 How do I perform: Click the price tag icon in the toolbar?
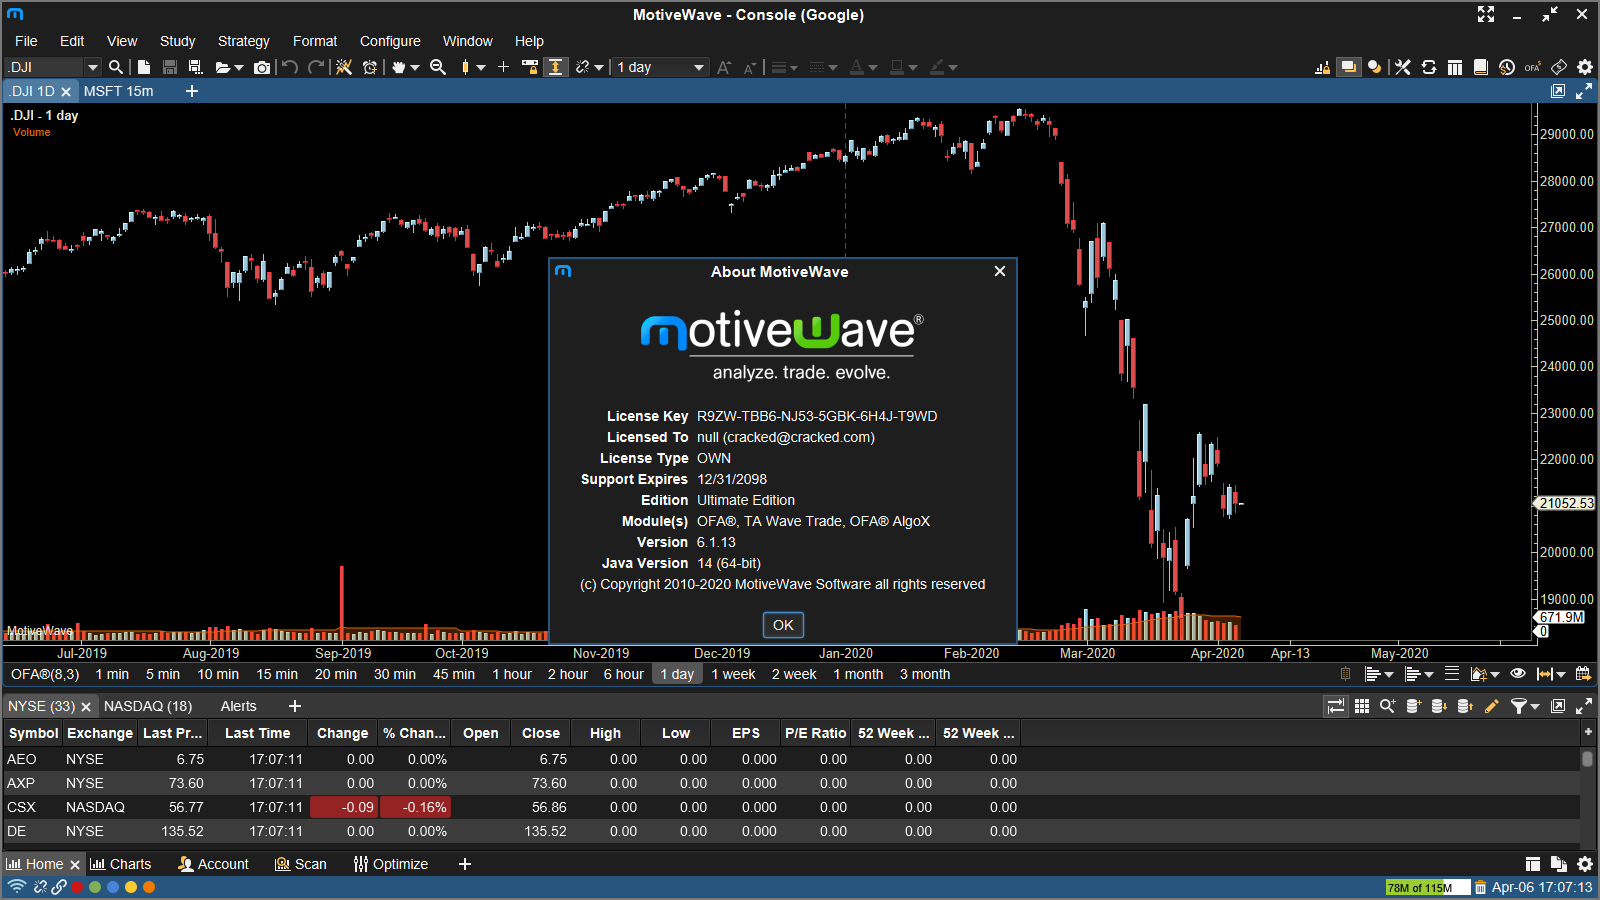[x=1559, y=67]
